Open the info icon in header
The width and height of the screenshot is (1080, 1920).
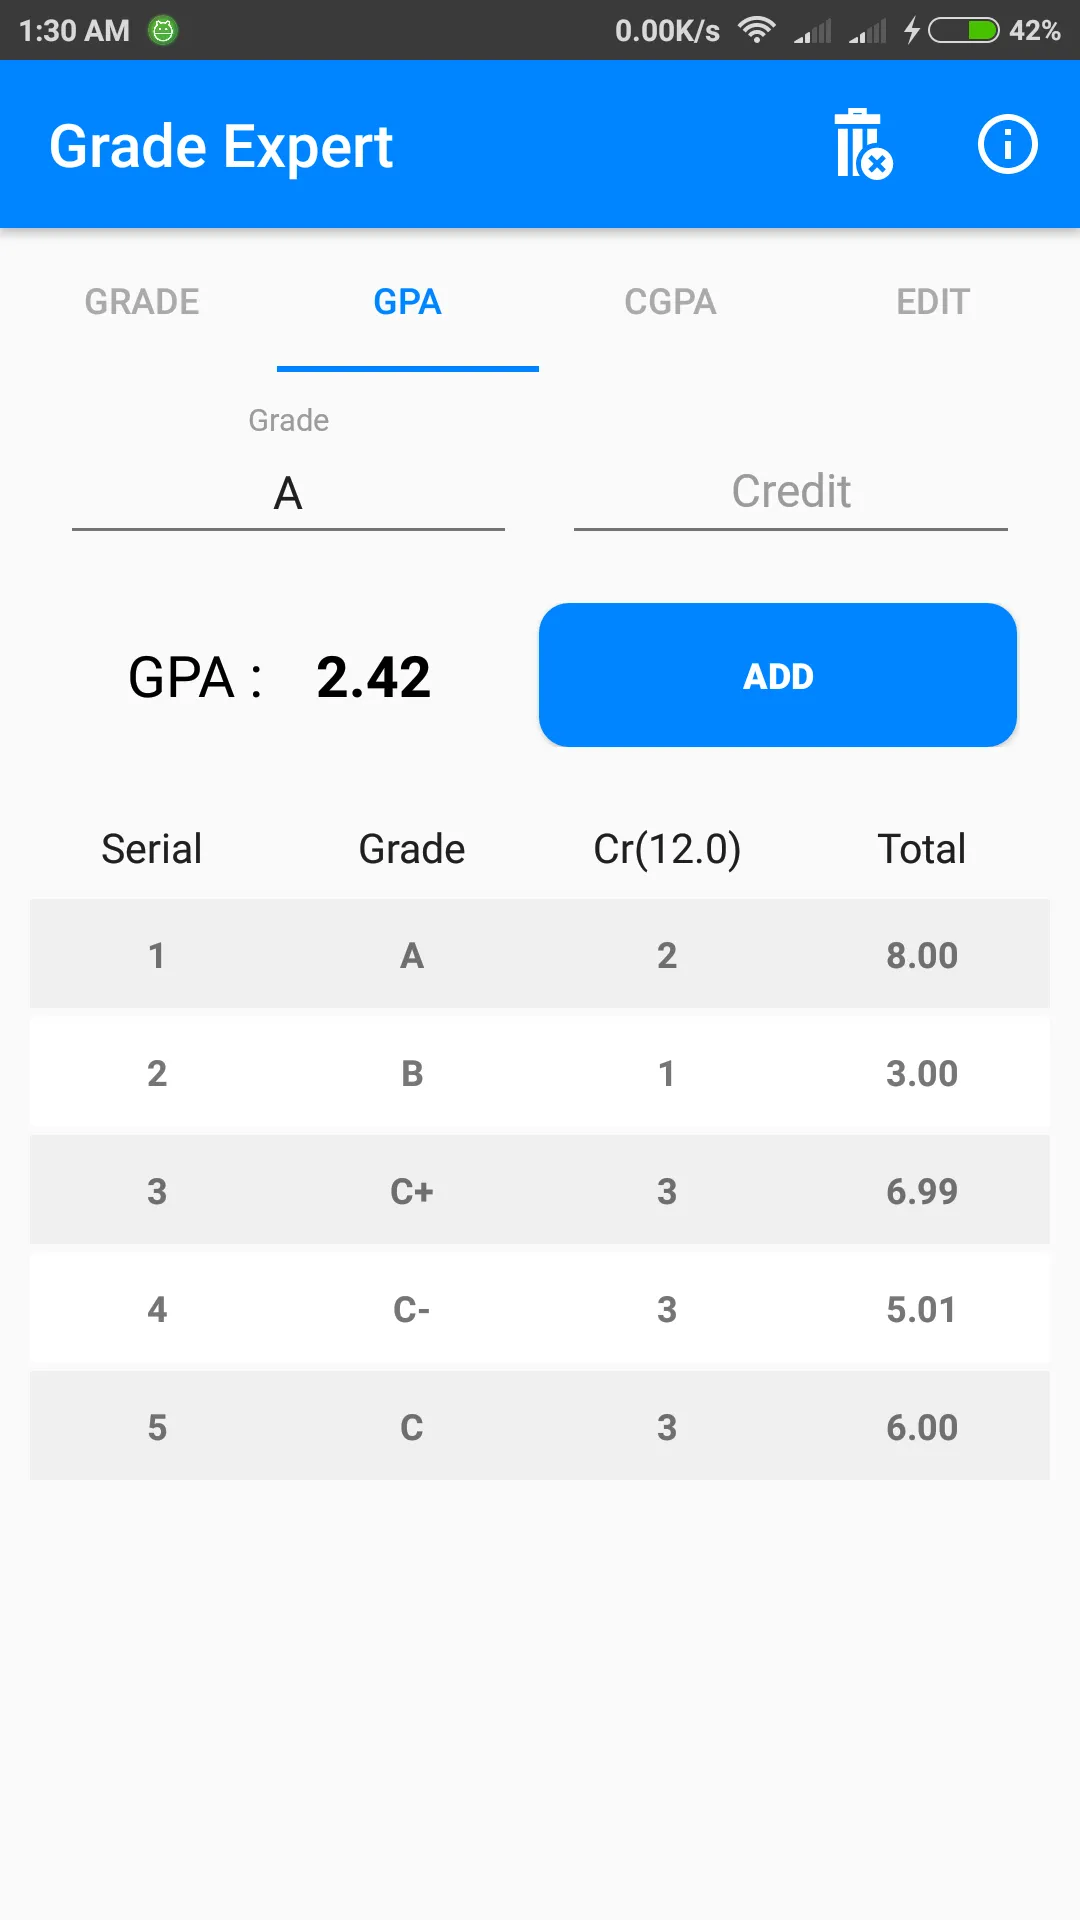(1007, 144)
